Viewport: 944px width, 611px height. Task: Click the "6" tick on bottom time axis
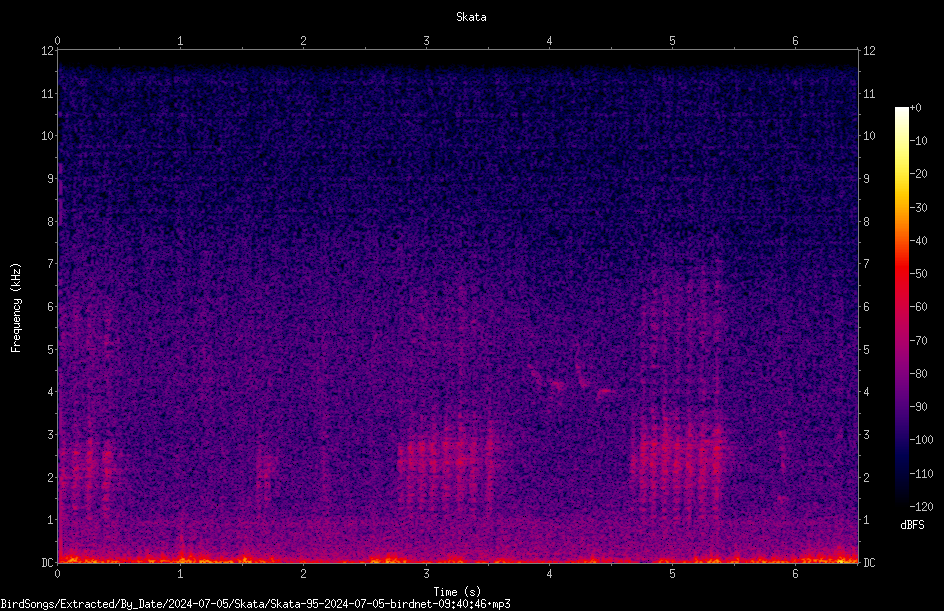pos(795,574)
